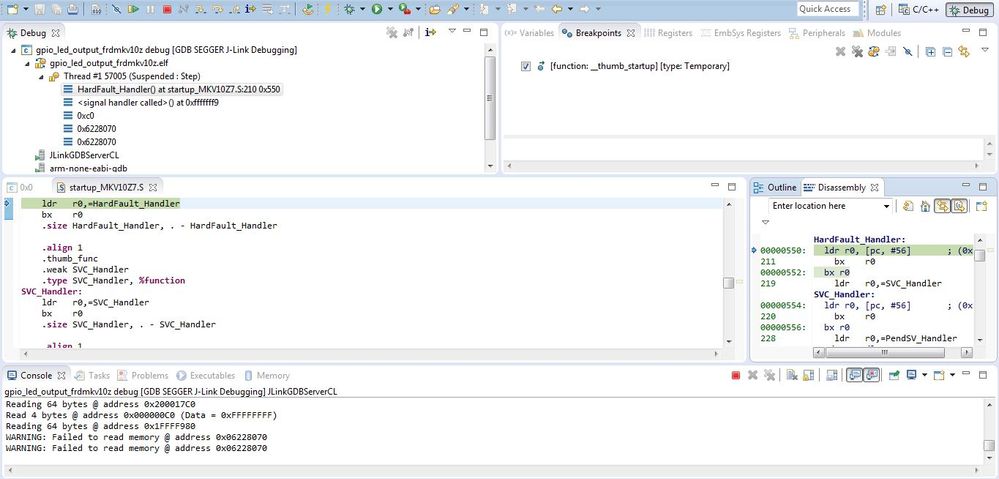Open dropdown next to Run icon
Image resolution: width=999 pixels, height=479 pixels.
click(390, 9)
